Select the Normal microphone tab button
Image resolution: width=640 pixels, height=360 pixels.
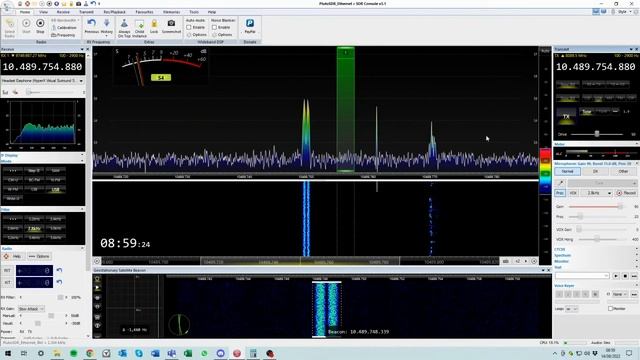(x=567, y=171)
